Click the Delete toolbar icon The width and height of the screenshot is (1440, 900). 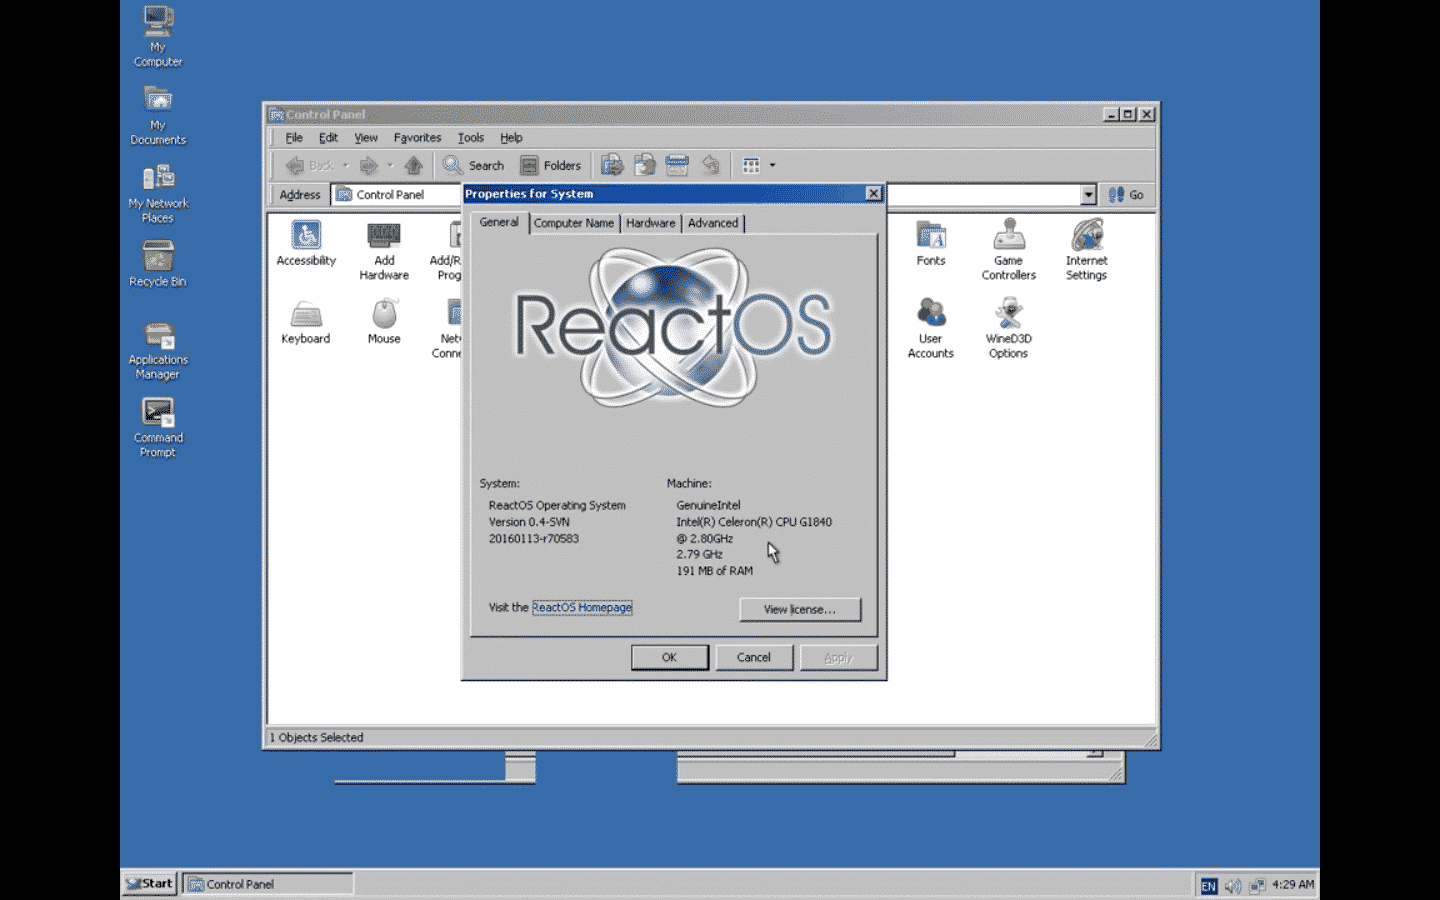coord(677,166)
